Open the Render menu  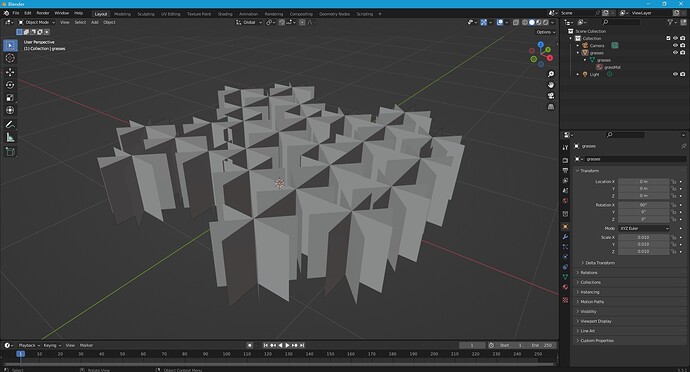tap(43, 13)
